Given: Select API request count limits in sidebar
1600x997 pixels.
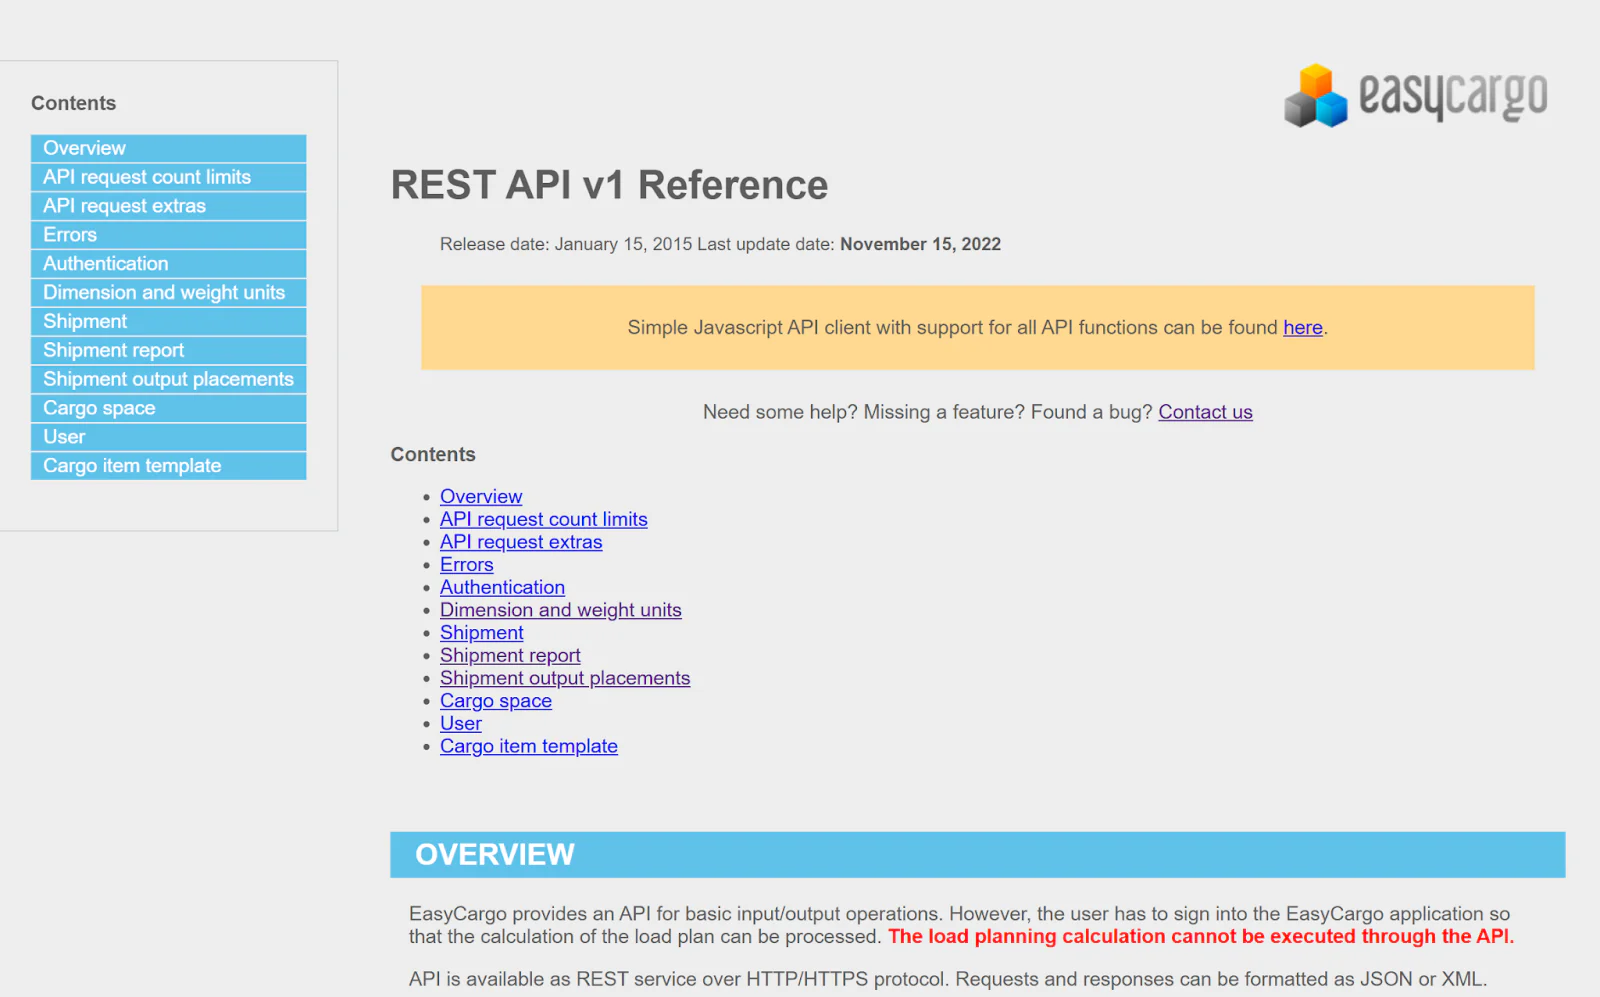Looking at the screenshot, I should [168, 177].
